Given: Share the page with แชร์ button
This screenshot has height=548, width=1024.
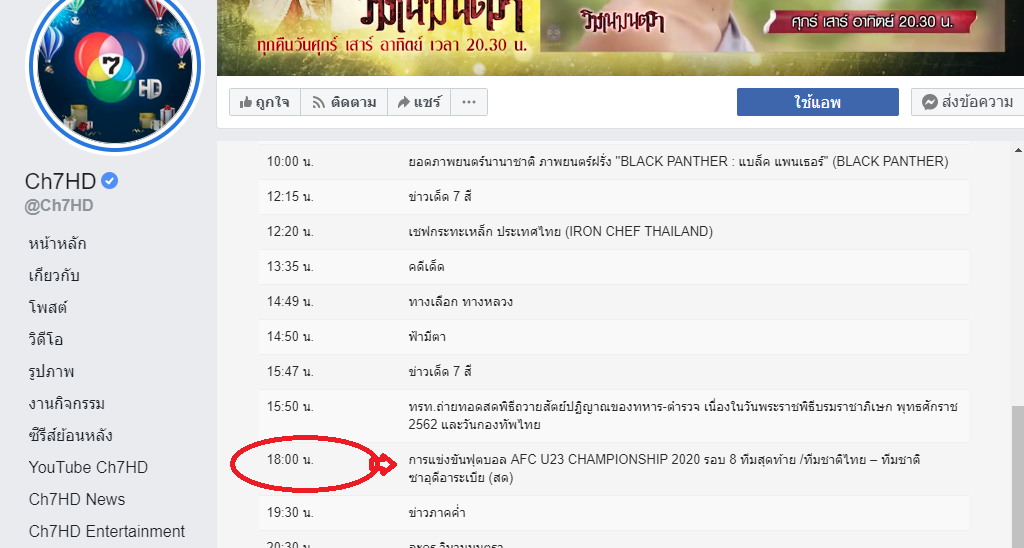Looking at the screenshot, I should click(419, 102).
